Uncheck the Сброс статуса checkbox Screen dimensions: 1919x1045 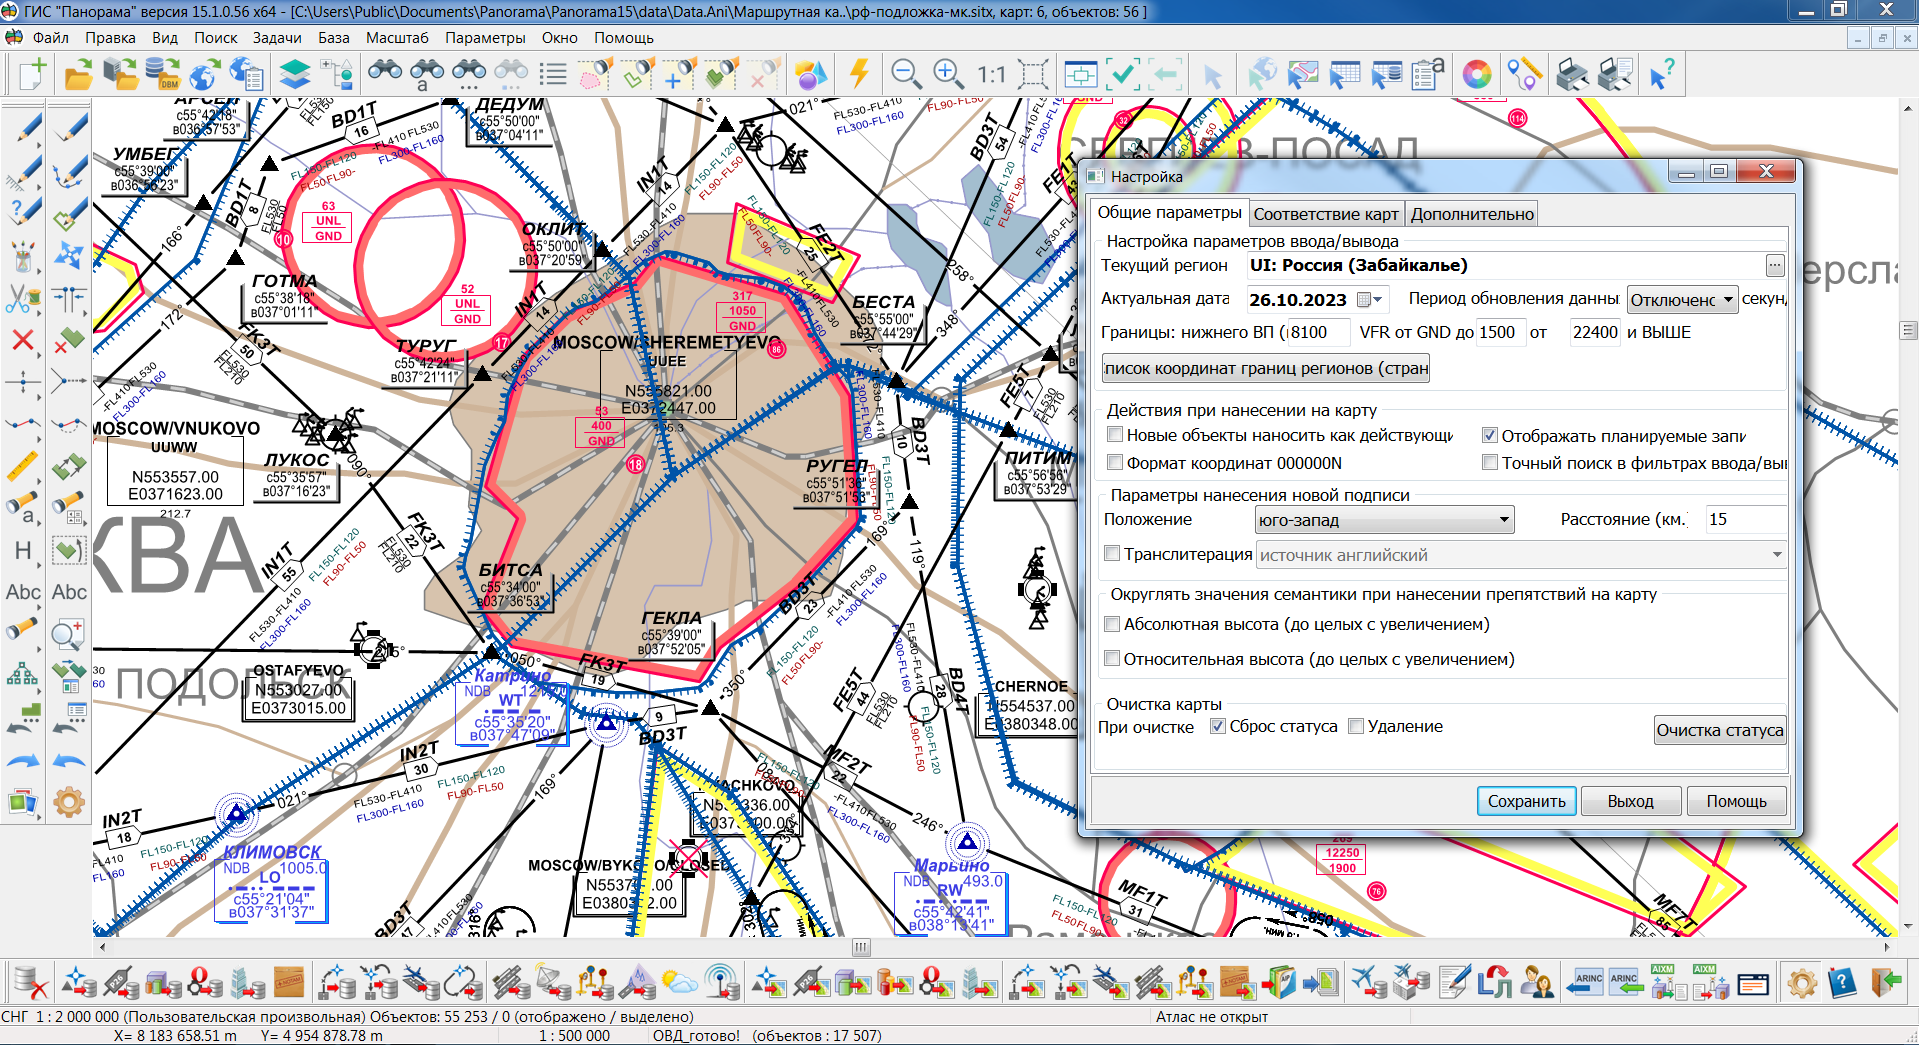point(1218,726)
